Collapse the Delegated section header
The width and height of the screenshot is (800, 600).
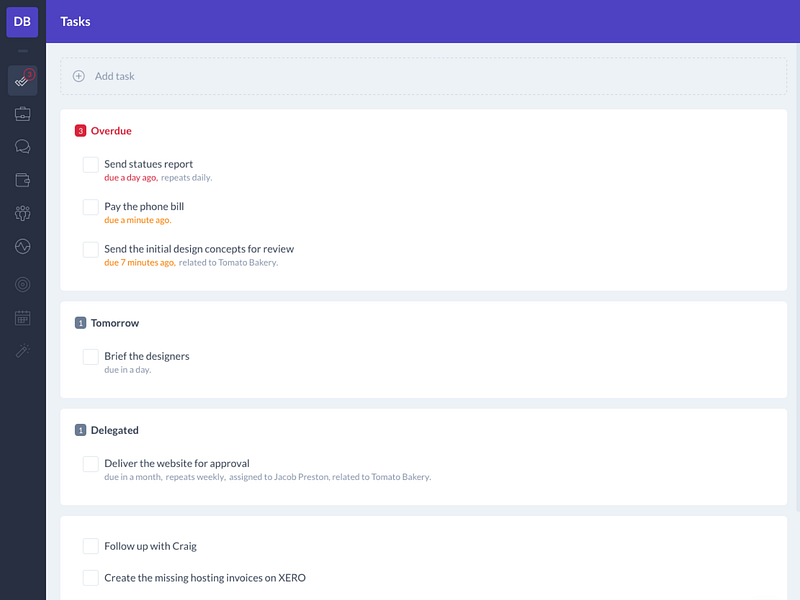point(107,430)
